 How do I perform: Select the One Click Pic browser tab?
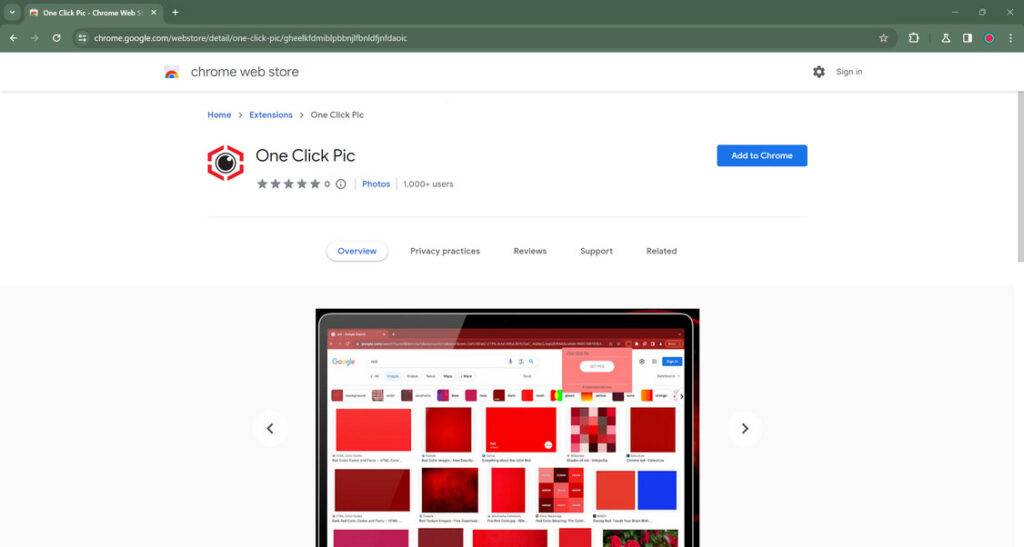[93, 12]
